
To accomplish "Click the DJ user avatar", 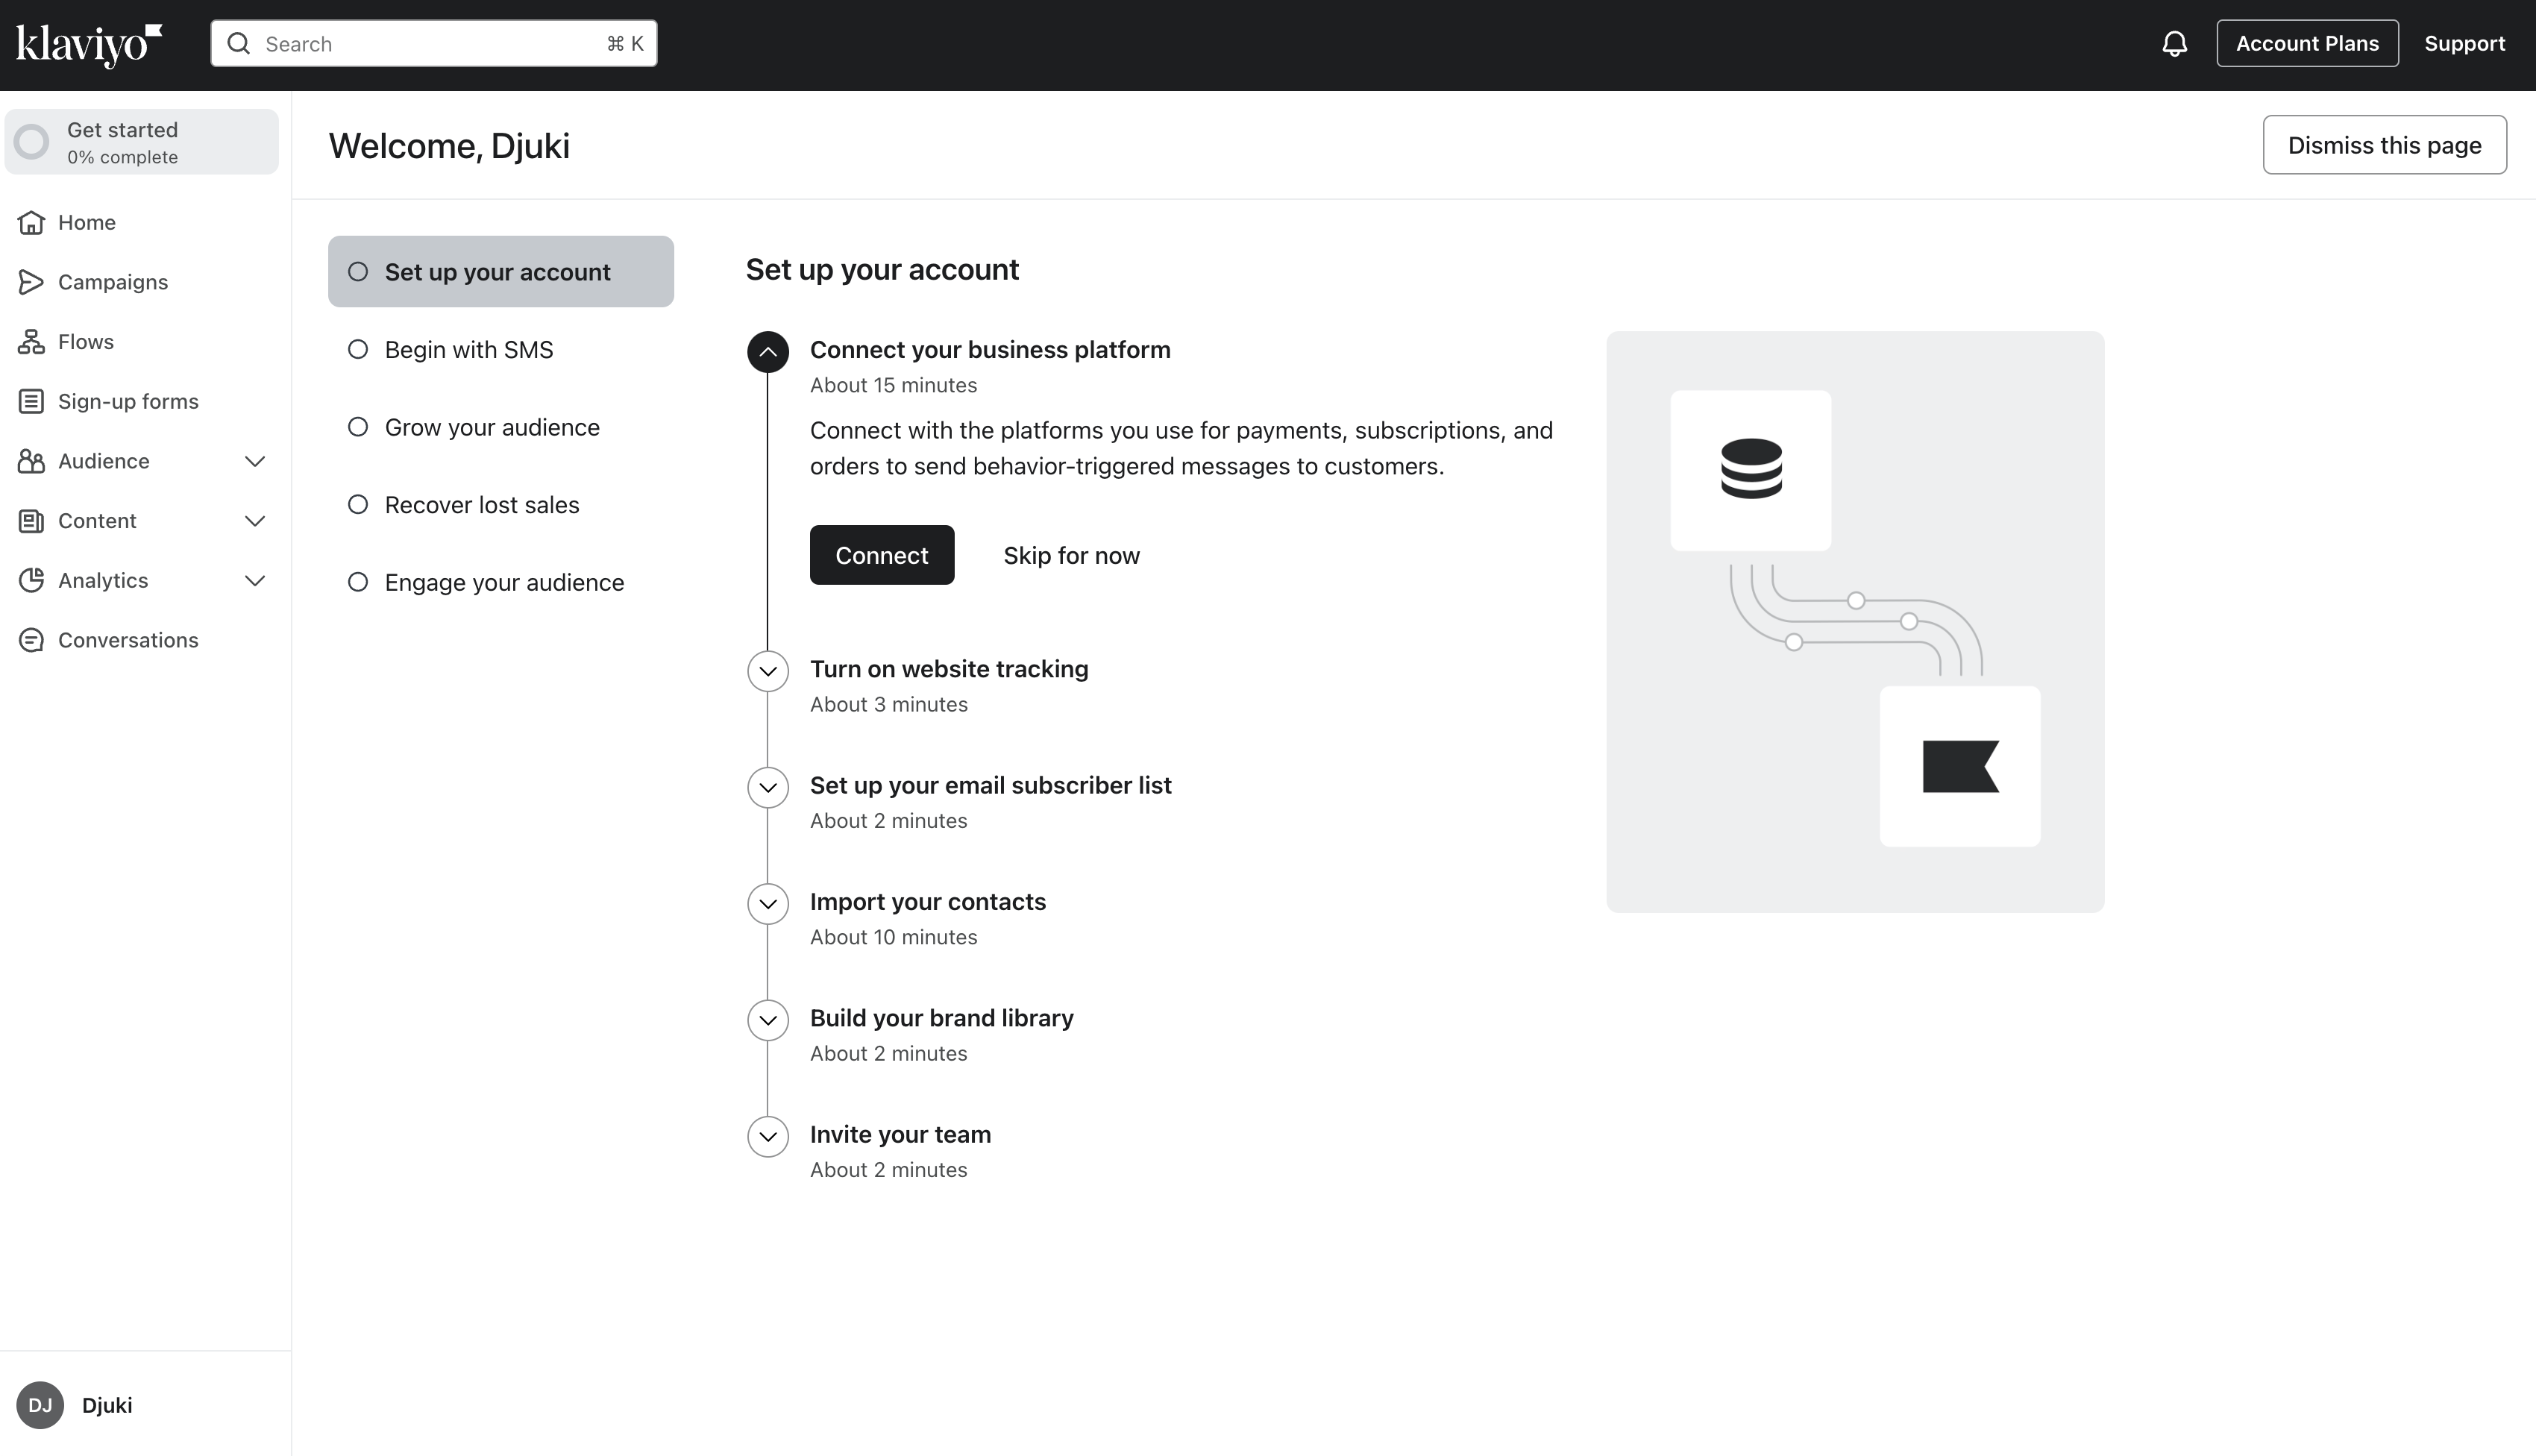I will 40,1405.
